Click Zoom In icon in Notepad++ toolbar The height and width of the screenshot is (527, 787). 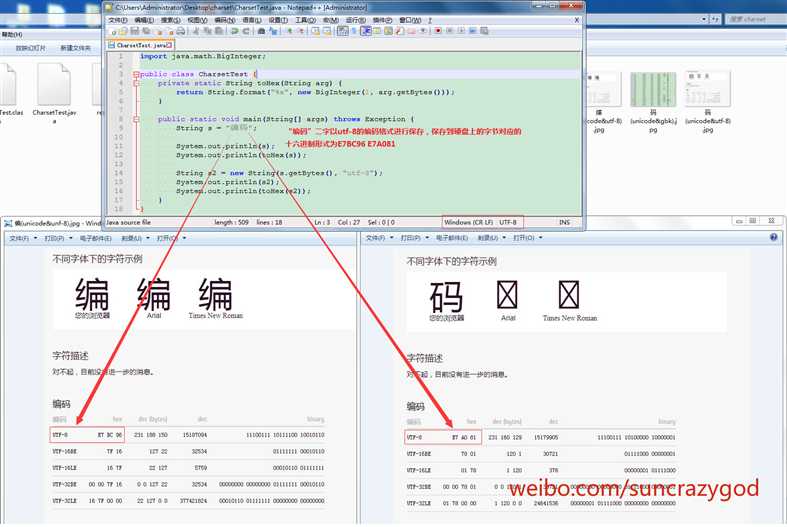pyautogui.click(x=290, y=31)
